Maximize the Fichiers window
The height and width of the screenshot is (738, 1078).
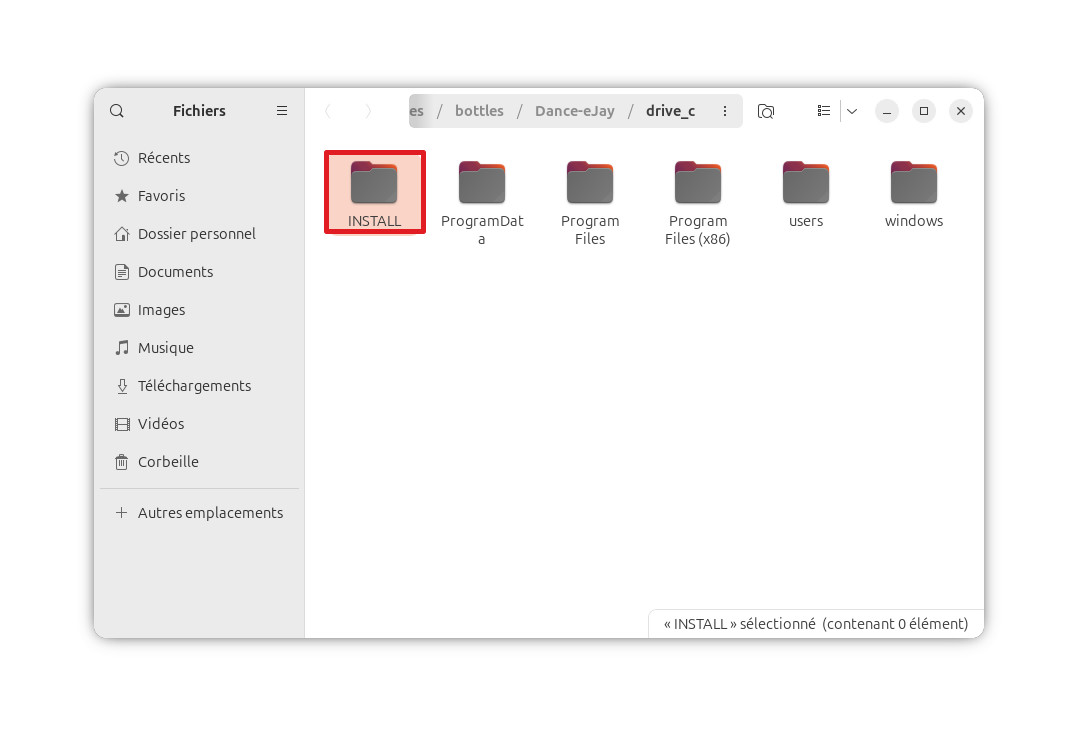924,111
